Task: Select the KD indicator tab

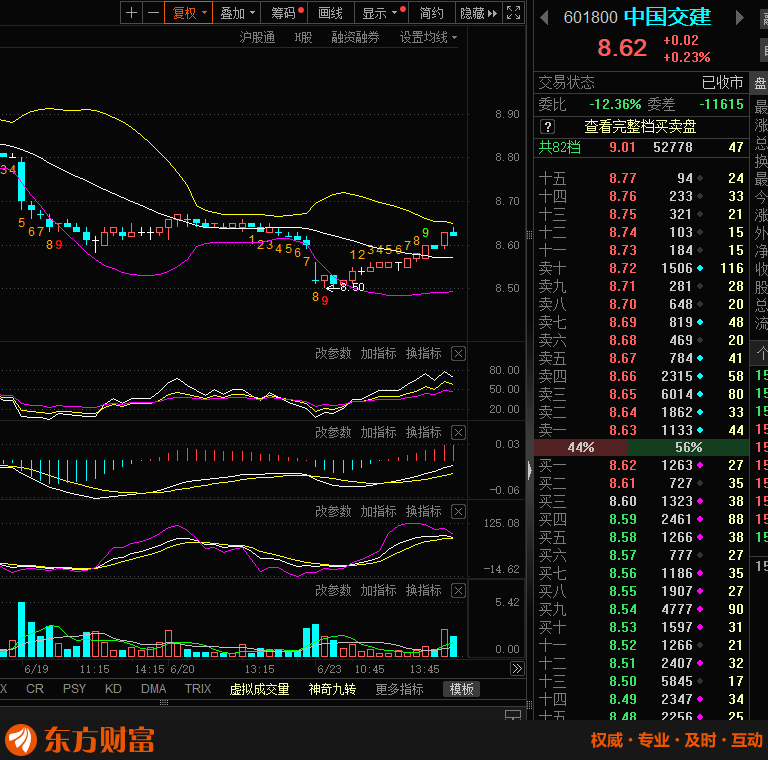Action: (113, 689)
